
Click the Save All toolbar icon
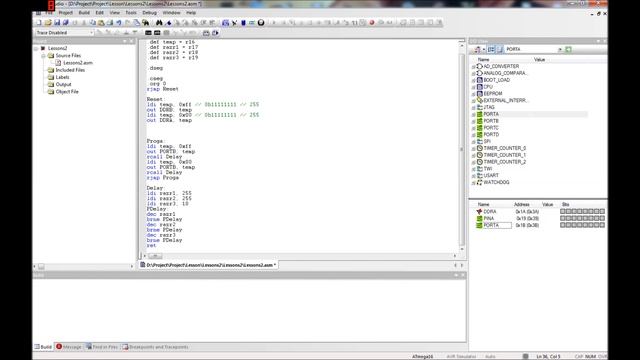pyautogui.click(x=65, y=23)
